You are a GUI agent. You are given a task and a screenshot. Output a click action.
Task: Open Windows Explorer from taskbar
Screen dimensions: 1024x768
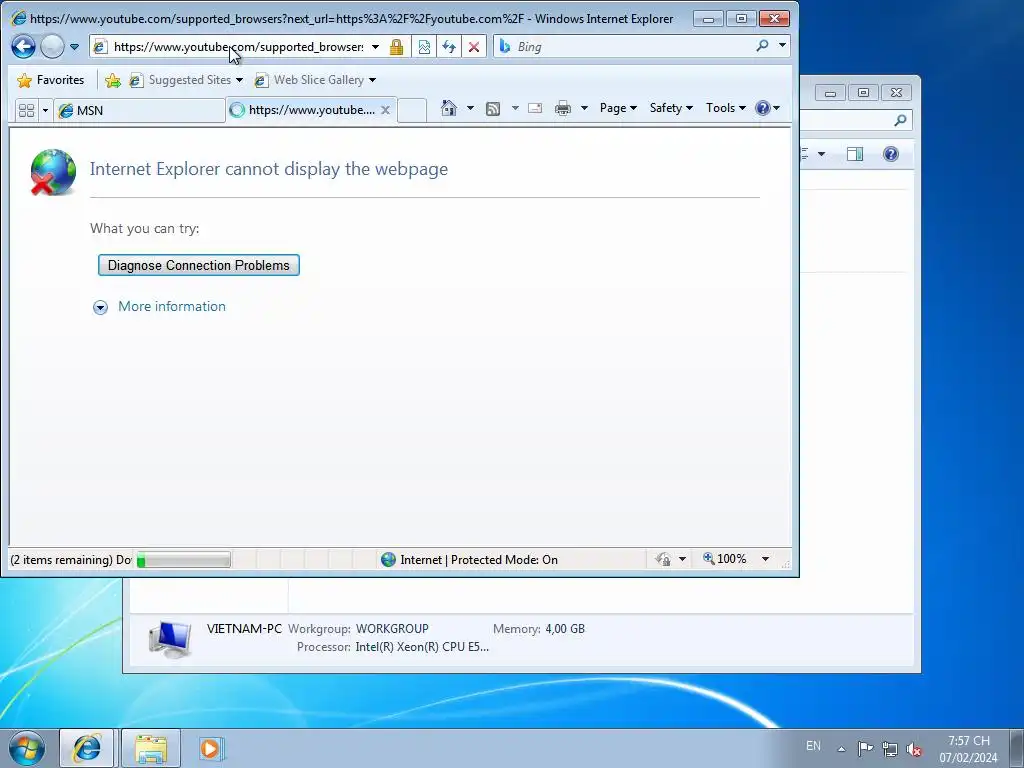(x=151, y=748)
